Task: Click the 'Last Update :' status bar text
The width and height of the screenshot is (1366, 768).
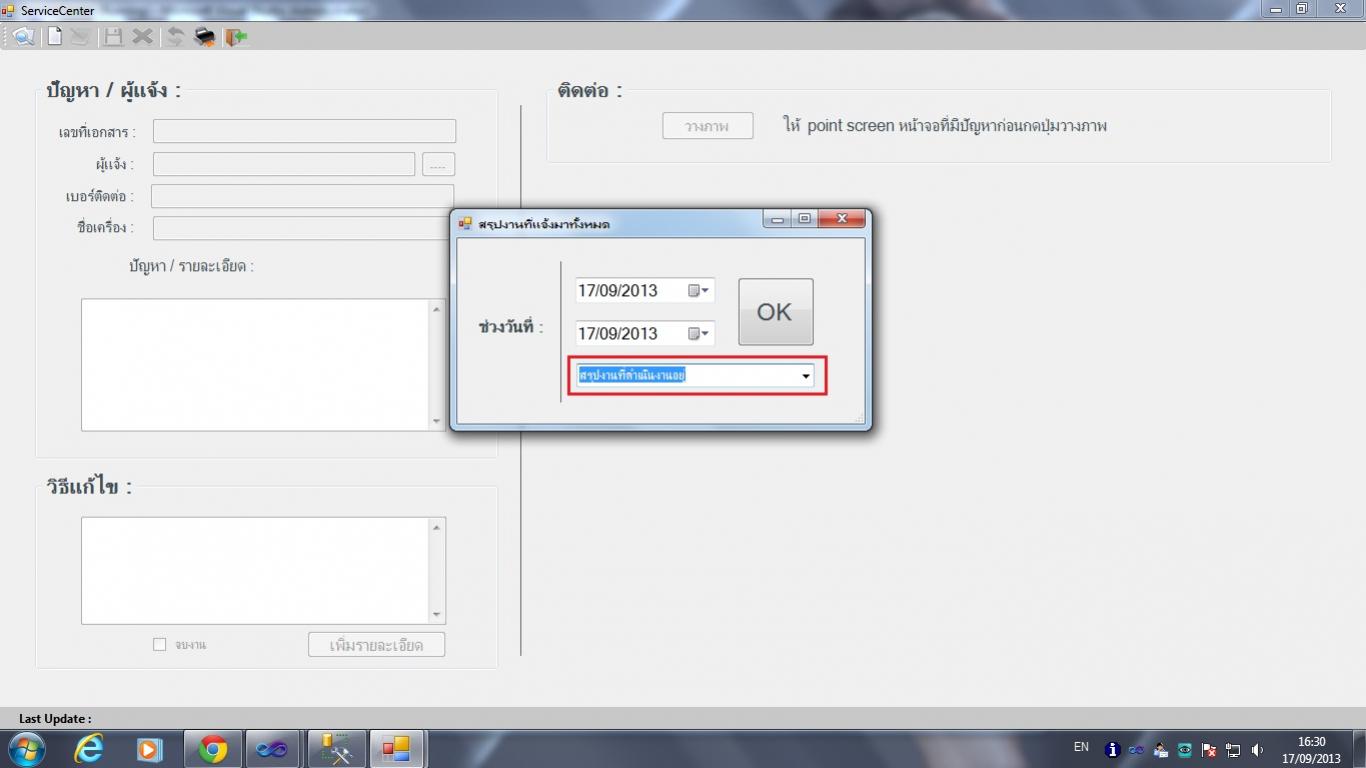Action: click(x=55, y=719)
